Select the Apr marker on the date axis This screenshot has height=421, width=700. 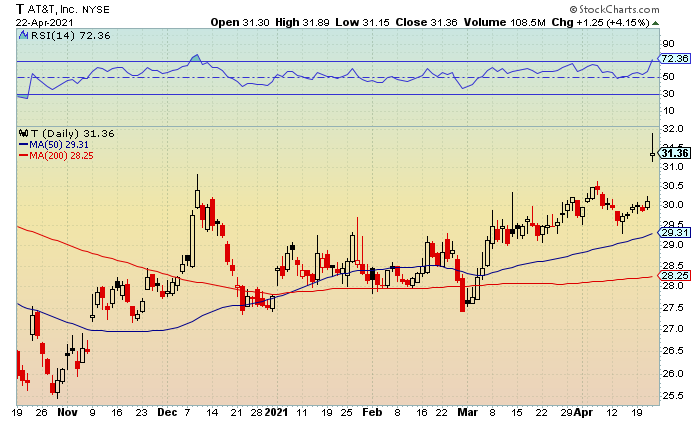coord(583,412)
